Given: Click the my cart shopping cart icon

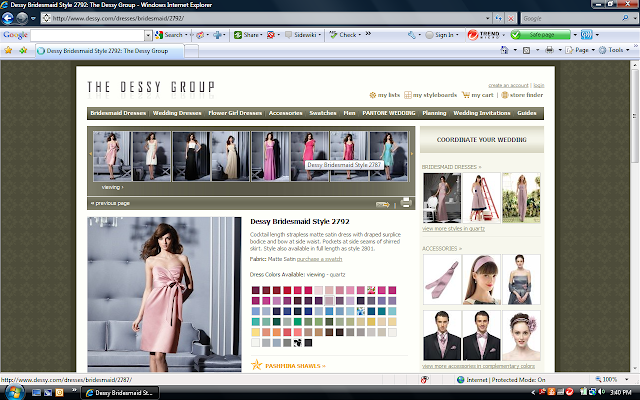Looking at the screenshot, I should click(466, 95).
